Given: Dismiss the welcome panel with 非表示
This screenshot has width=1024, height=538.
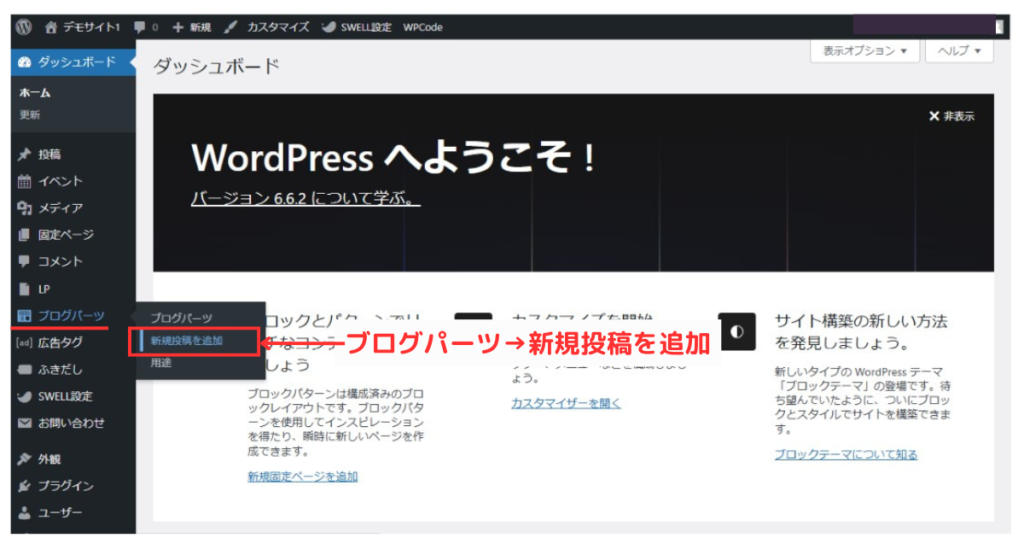Looking at the screenshot, I should coord(951,116).
